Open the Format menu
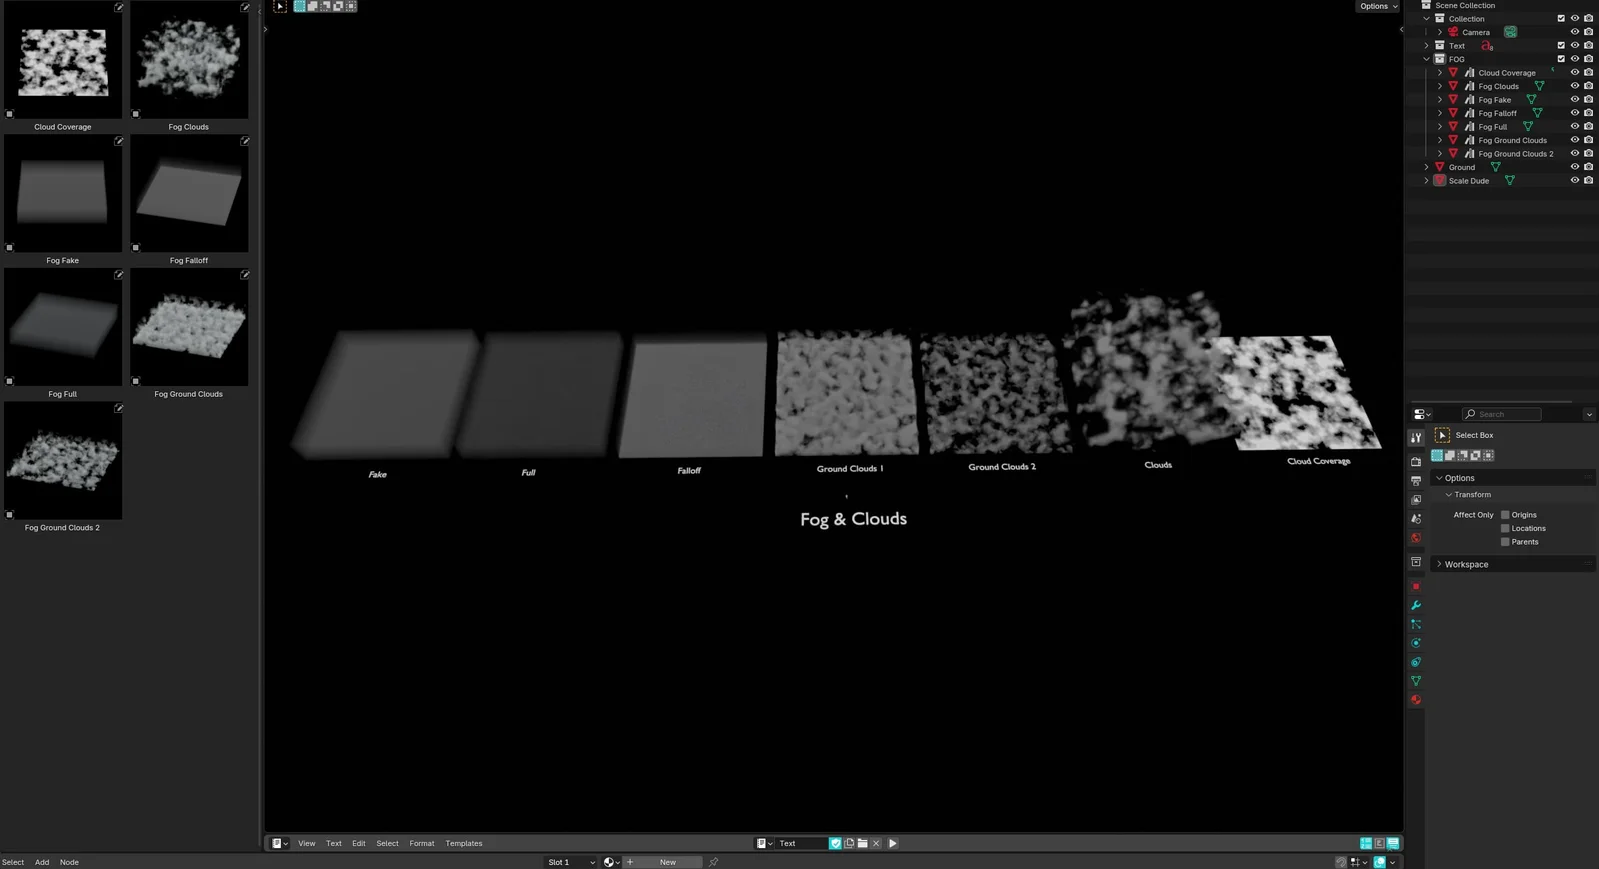 click(x=421, y=843)
